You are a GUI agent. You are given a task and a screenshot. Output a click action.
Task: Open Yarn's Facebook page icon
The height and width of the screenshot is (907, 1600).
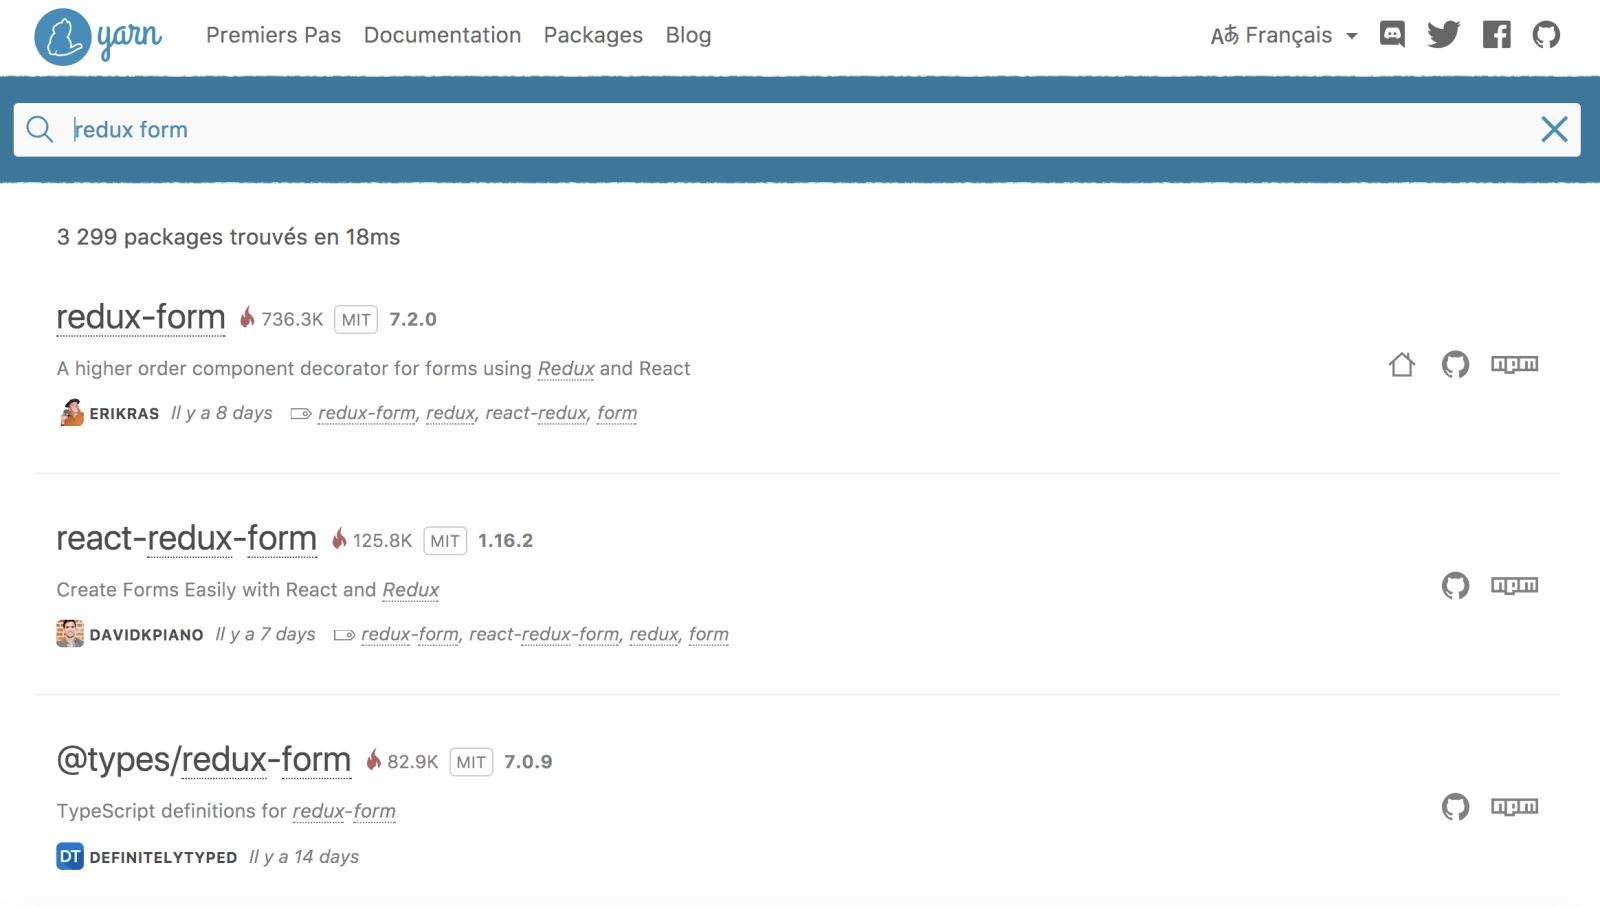(1496, 35)
